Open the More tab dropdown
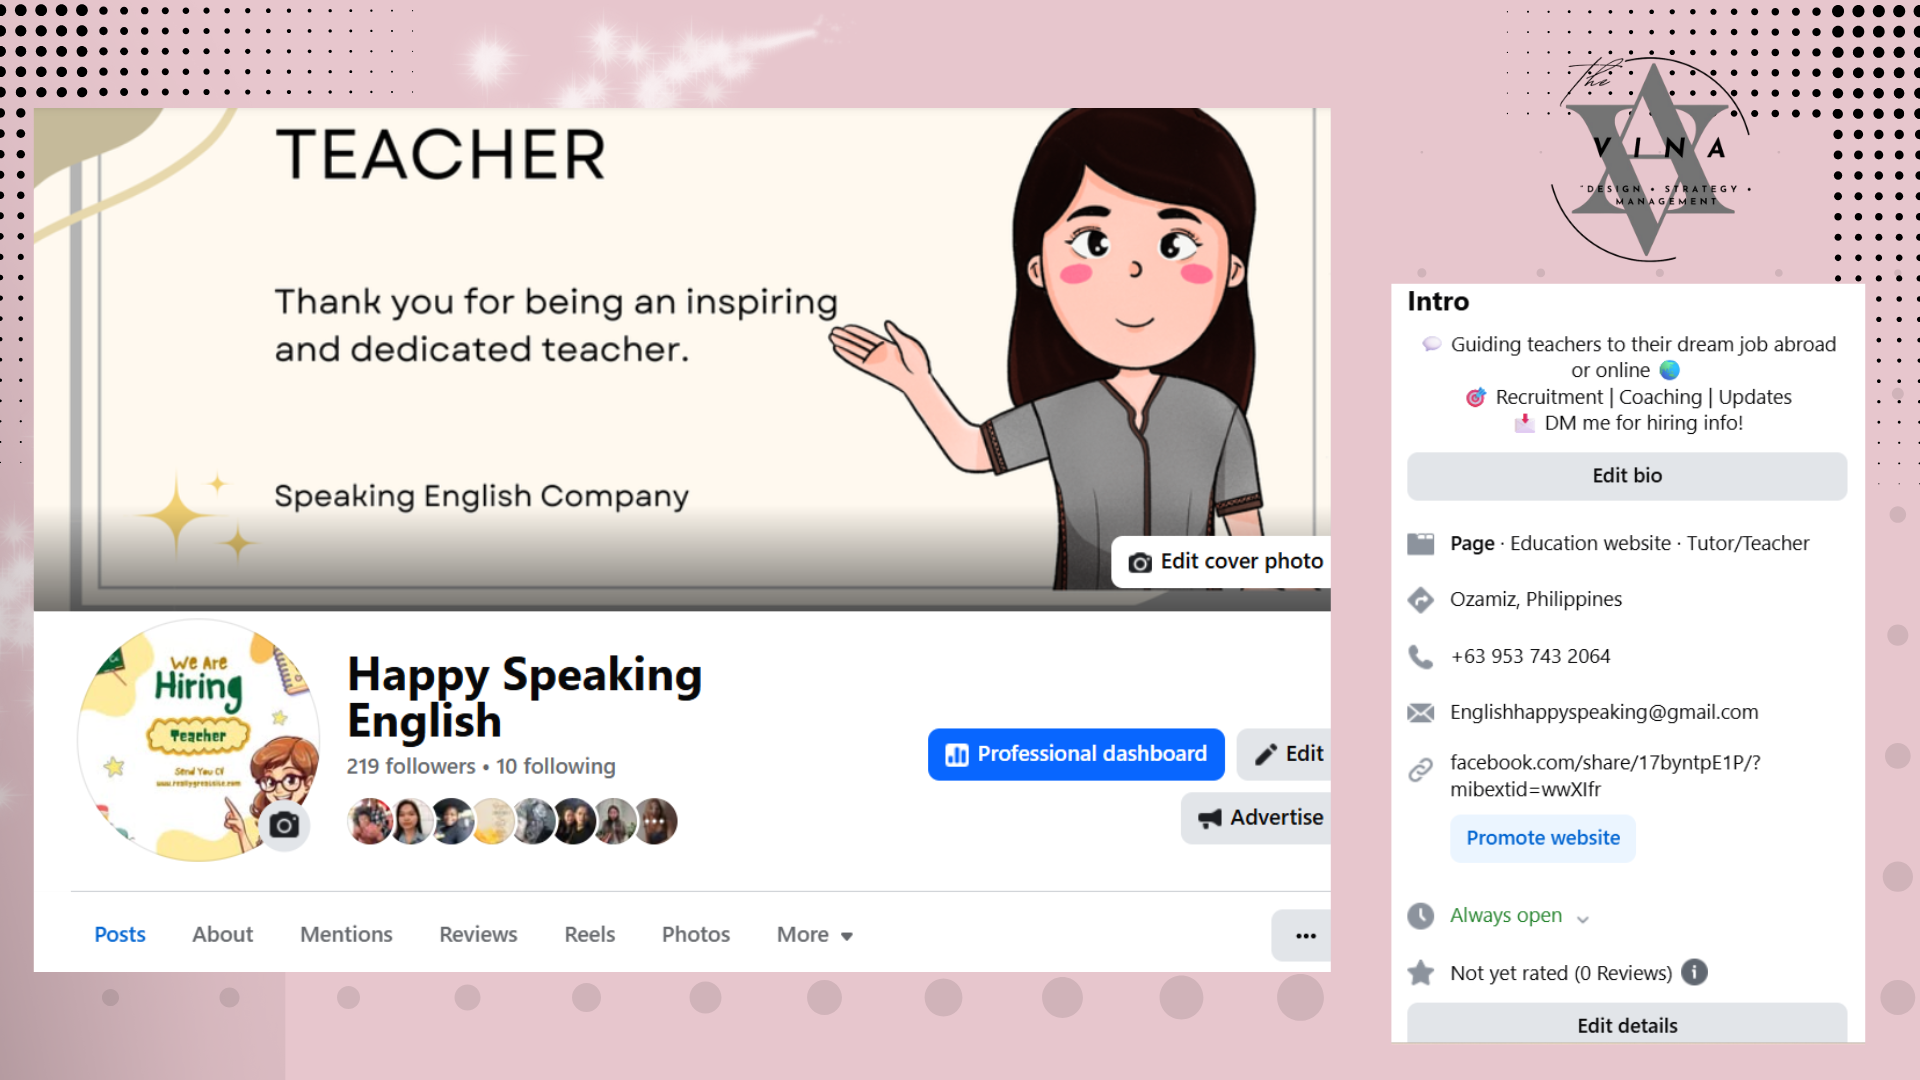Image resolution: width=1920 pixels, height=1080 pixels. [815, 935]
